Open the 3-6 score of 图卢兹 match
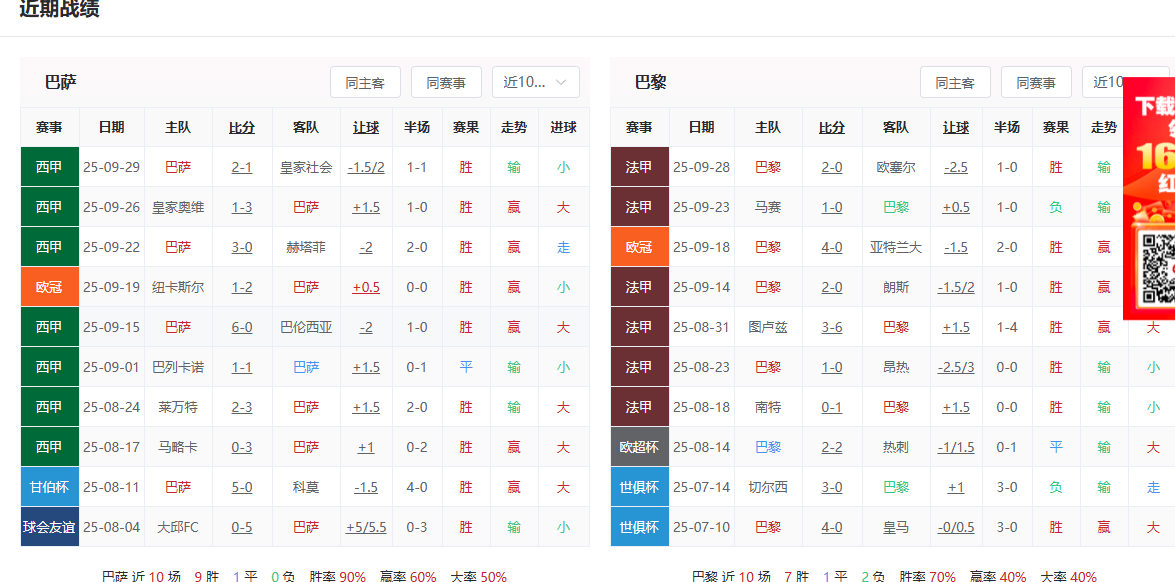The image size is (1175, 582). (x=832, y=327)
